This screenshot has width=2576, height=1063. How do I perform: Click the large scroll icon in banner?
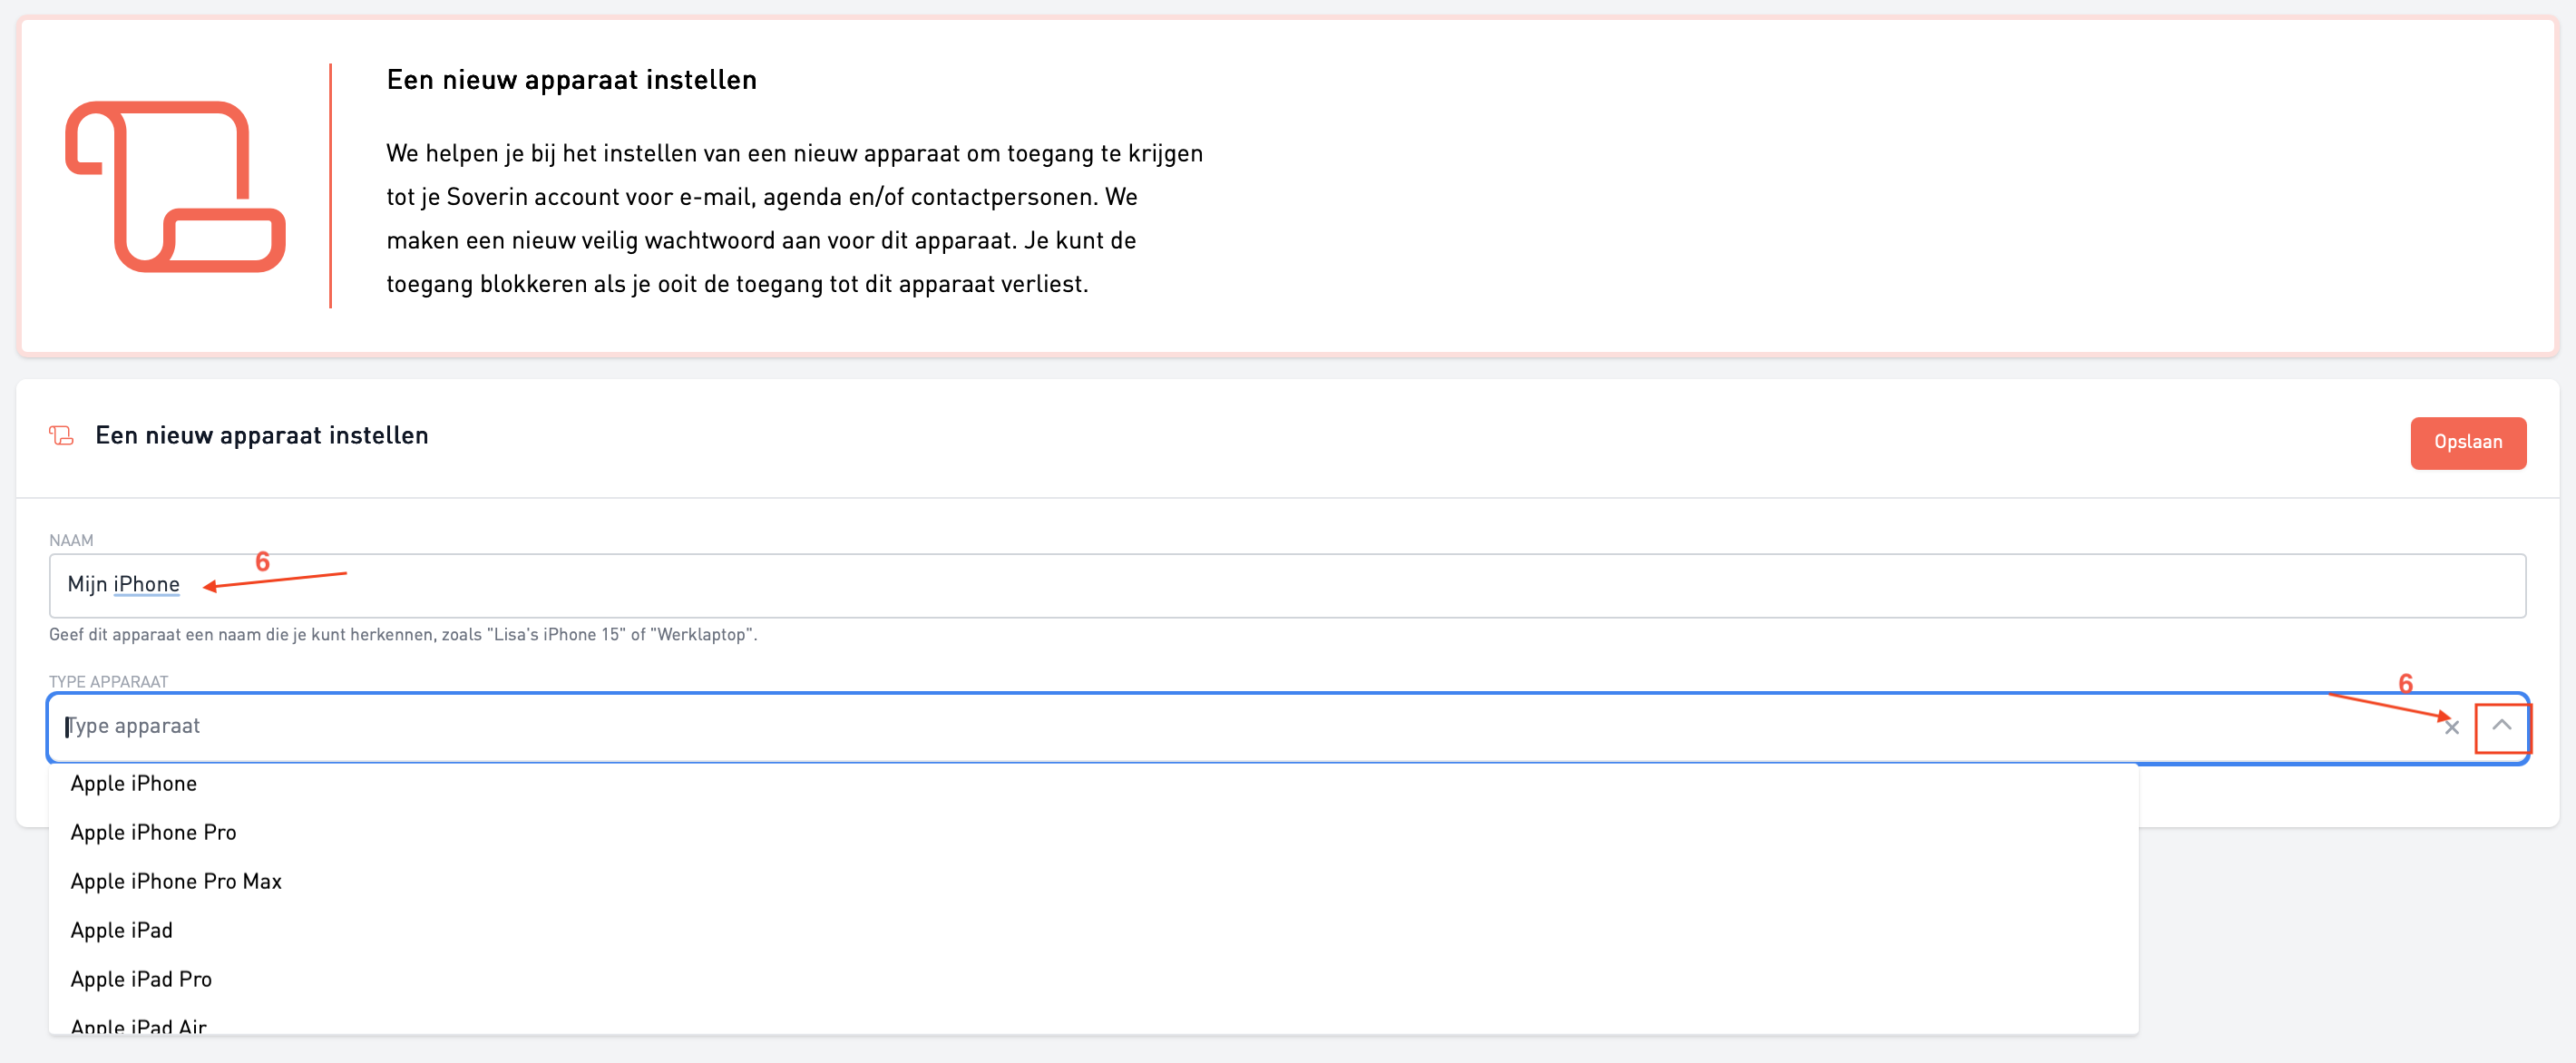click(175, 187)
